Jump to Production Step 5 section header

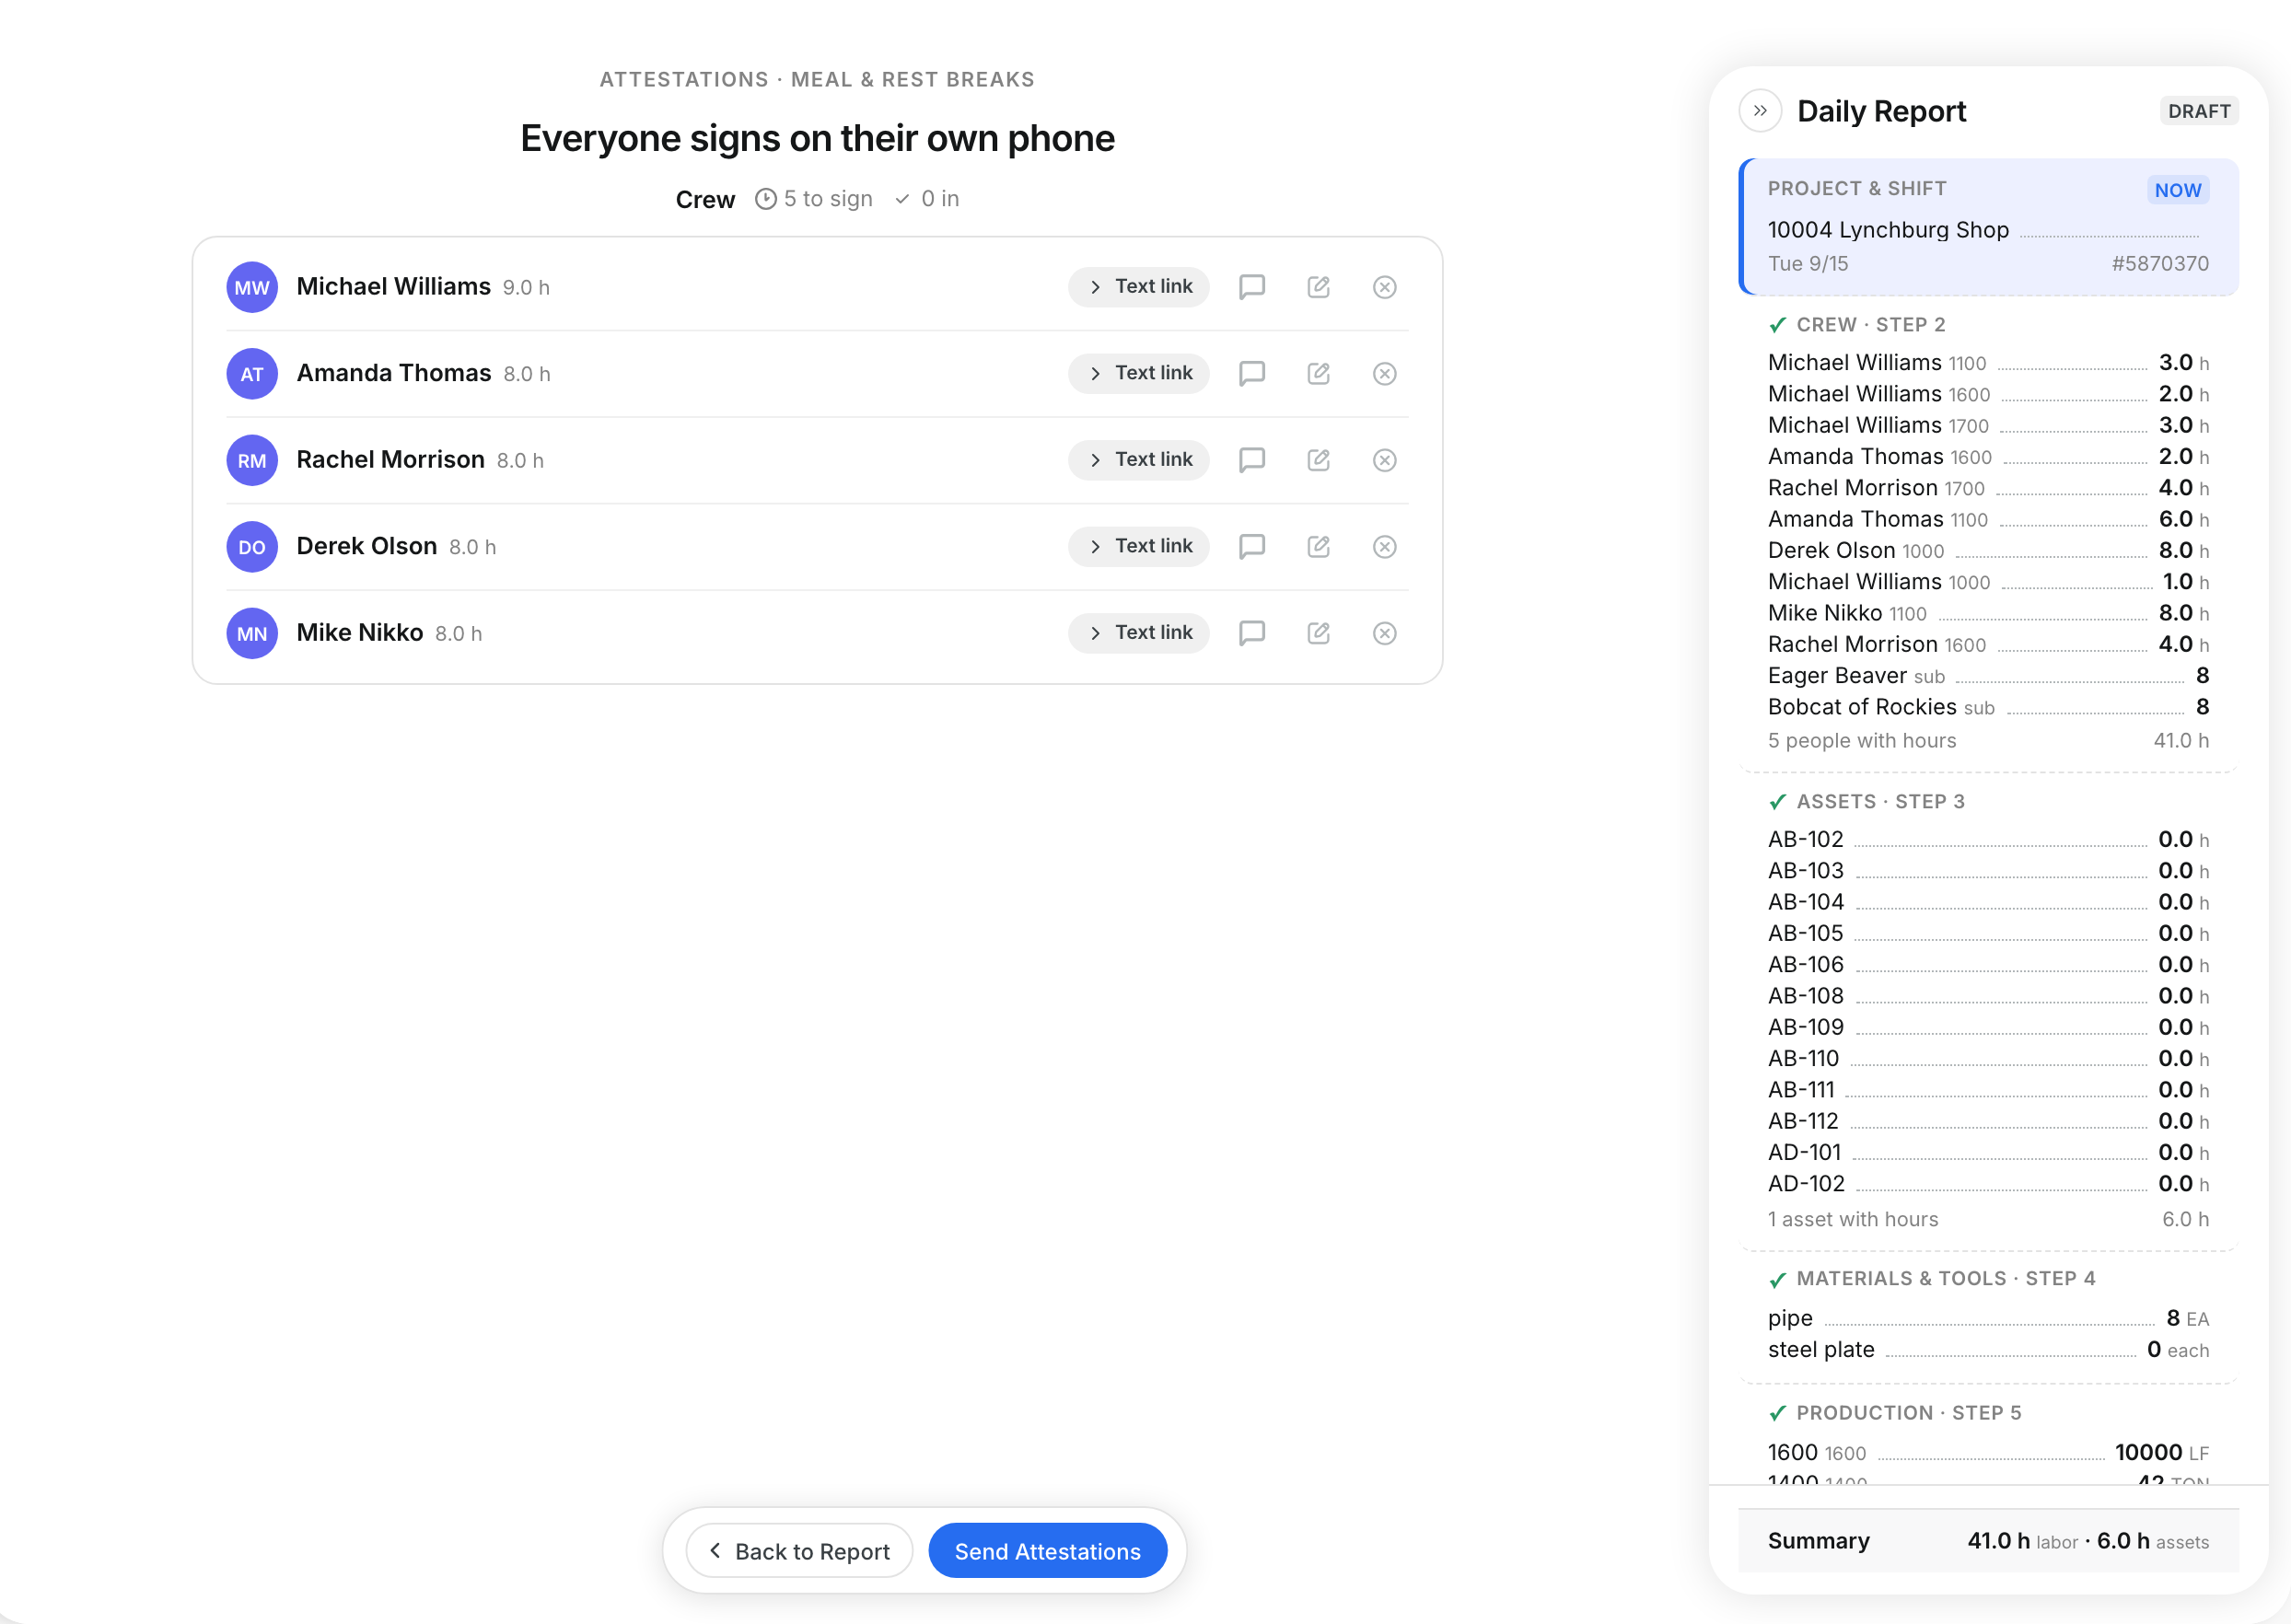pyautogui.click(x=1895, y=1413)
